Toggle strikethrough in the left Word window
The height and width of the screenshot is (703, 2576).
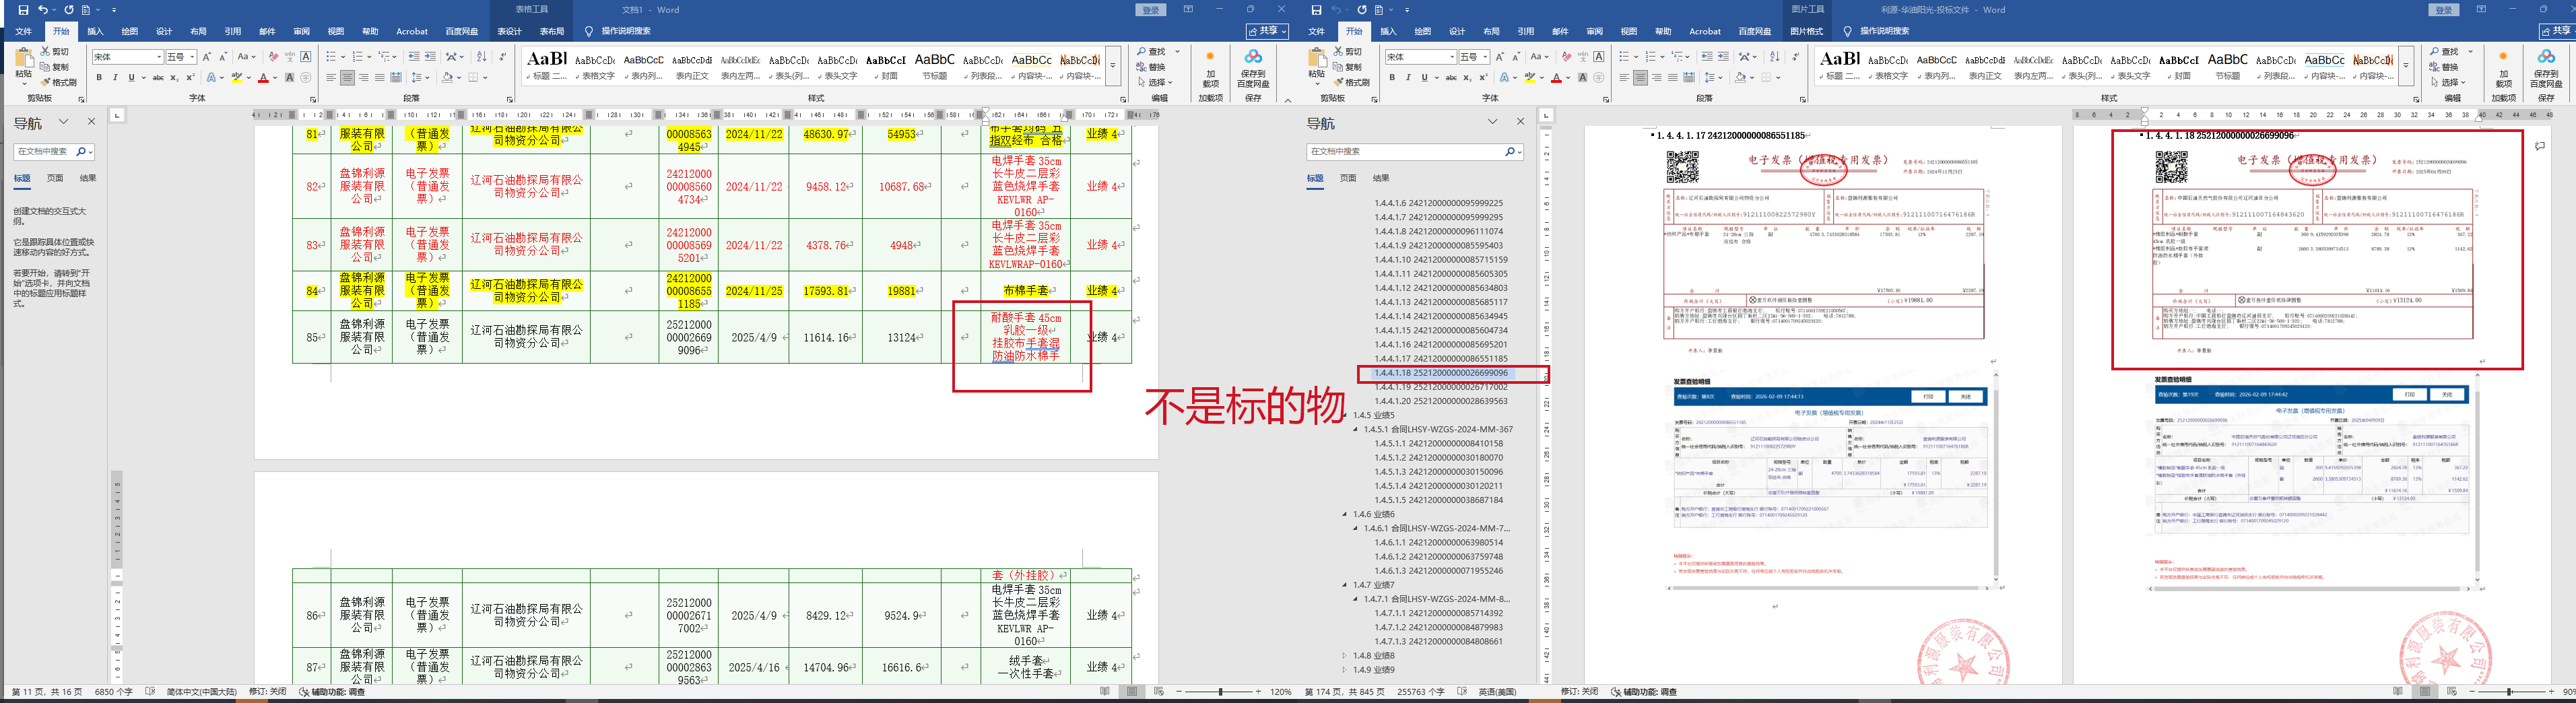point(158,77)
